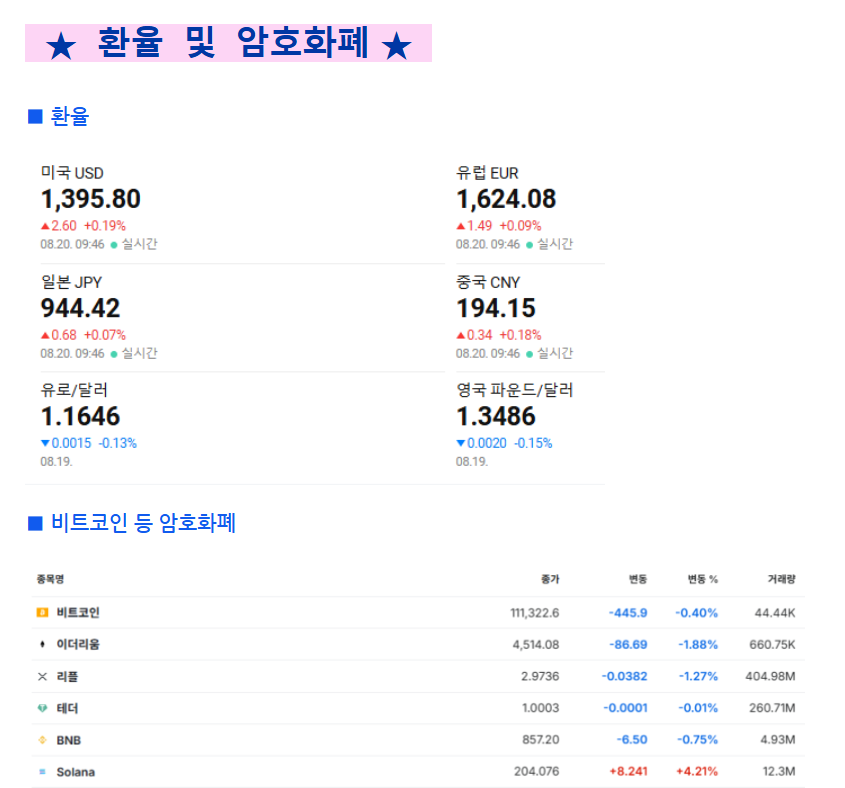Click the Solana icon

[42, 772]
